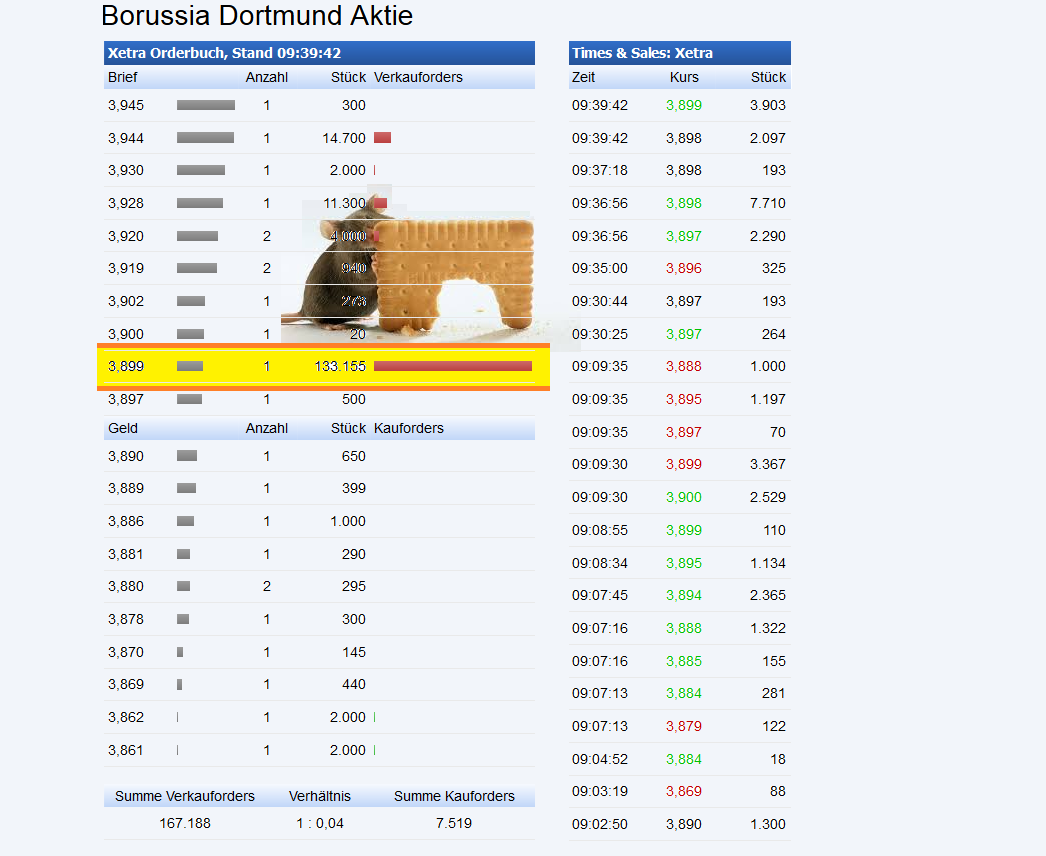1046x856 pixels.
Task: Click the 14.700 quantity in the 3,944 row
Action: (x=344, y=138)
